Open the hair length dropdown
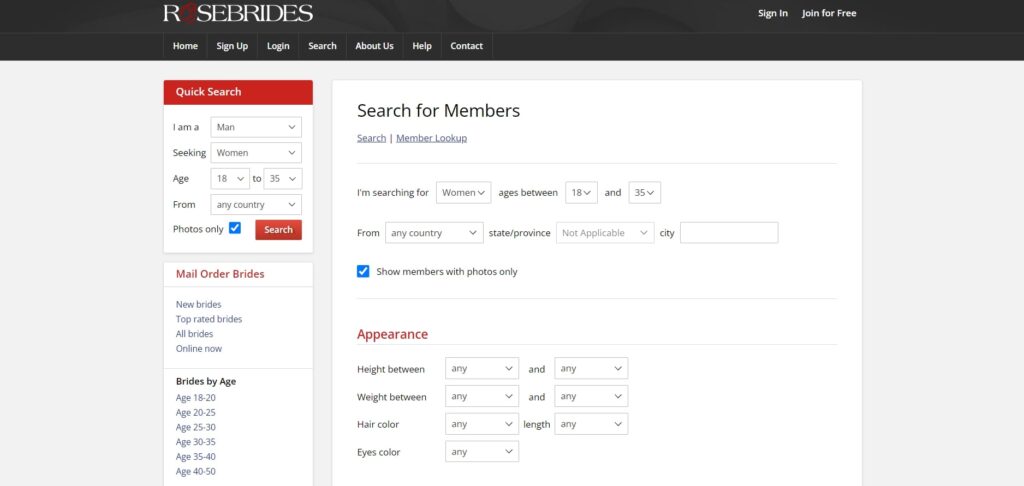Screen dimensions: 1024x486 coord(591,424)
